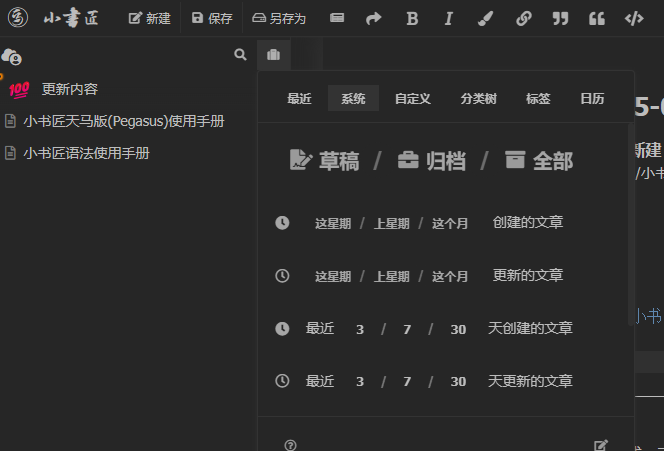Apply Italic formatting from toolbar

point(449,19)
